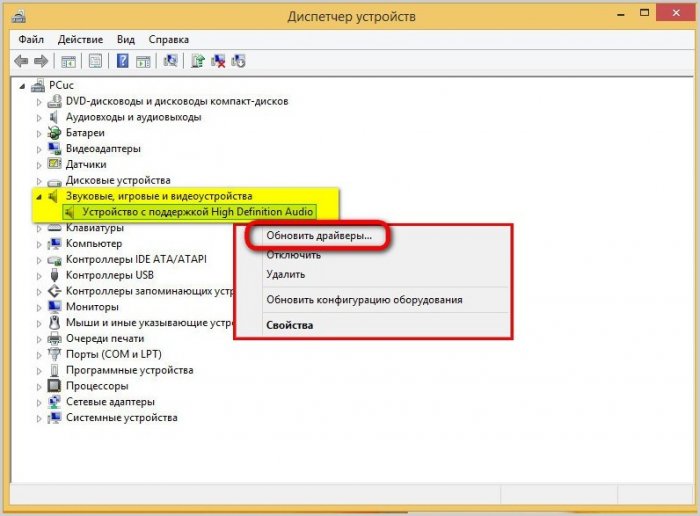Viewport: 700px width, 516px height.
Task: Expand Системные устройства arrow
Action: click(x=39, y=419)
